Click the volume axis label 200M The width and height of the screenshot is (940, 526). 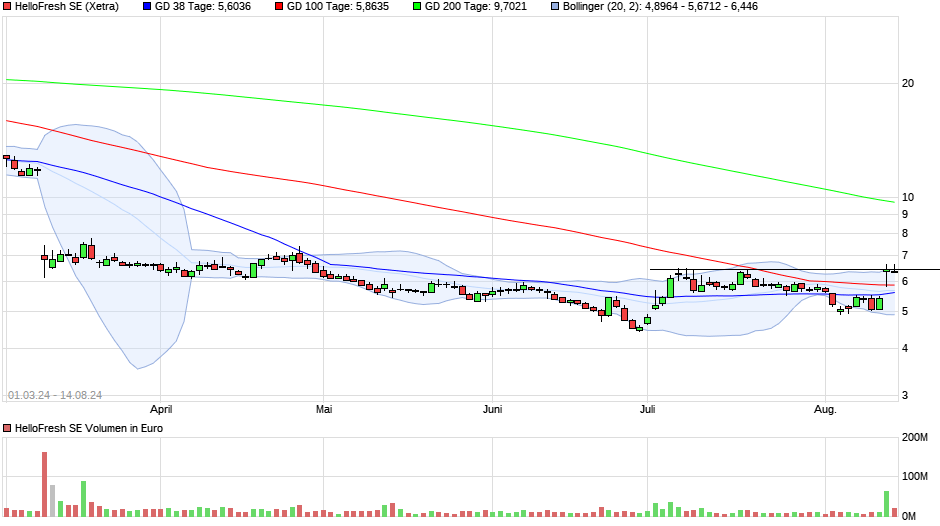click(x=914, y=437)
